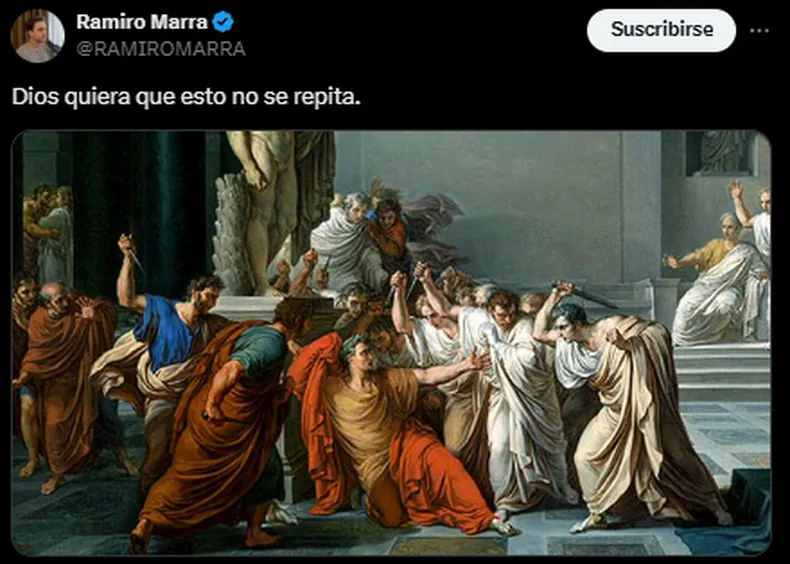This screenshot has width=790, height=564.
Task: Open the @RAMIROMARRA handle link
Action: pos(161,49)
